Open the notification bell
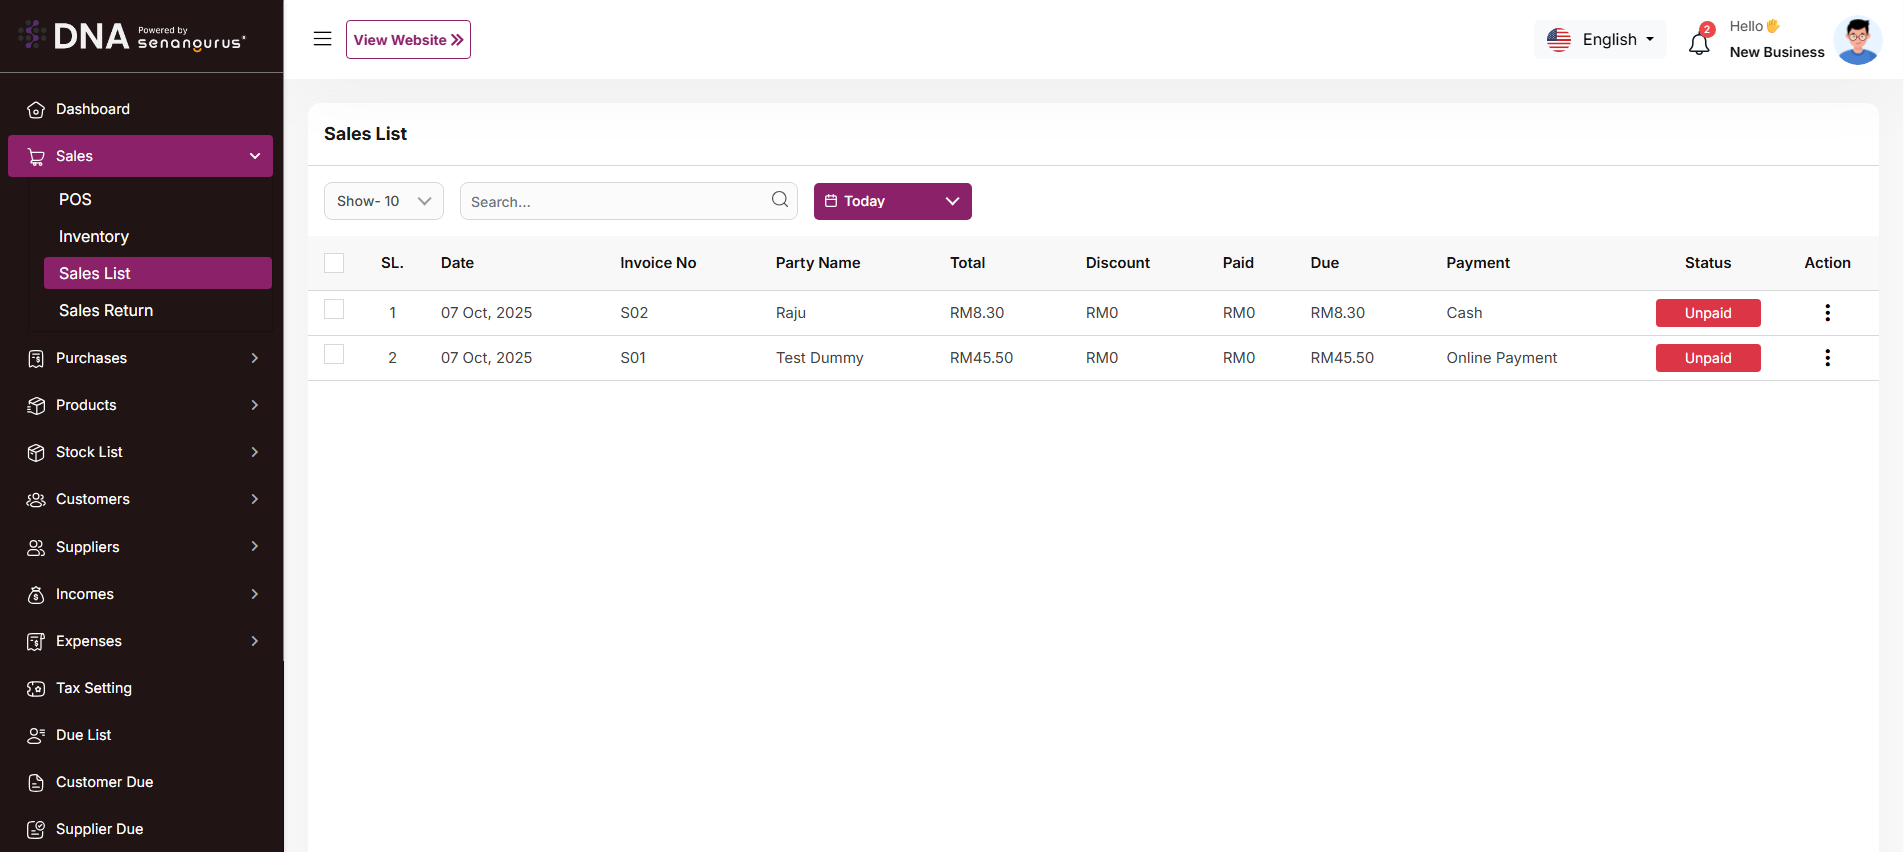The width and height of the screenshot is (1904, 852). 1699,43
